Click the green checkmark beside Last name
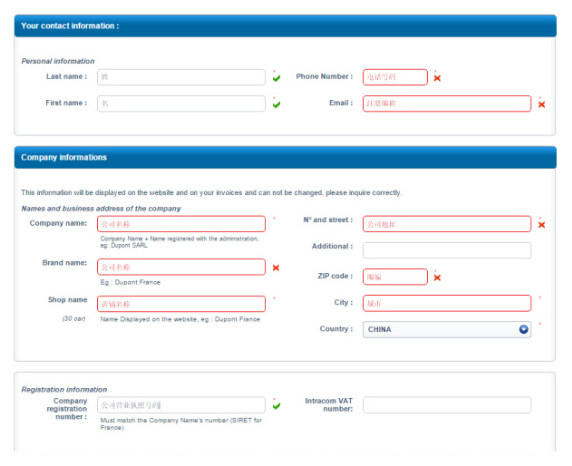This screenshot has height=466, width=572. 277,78
